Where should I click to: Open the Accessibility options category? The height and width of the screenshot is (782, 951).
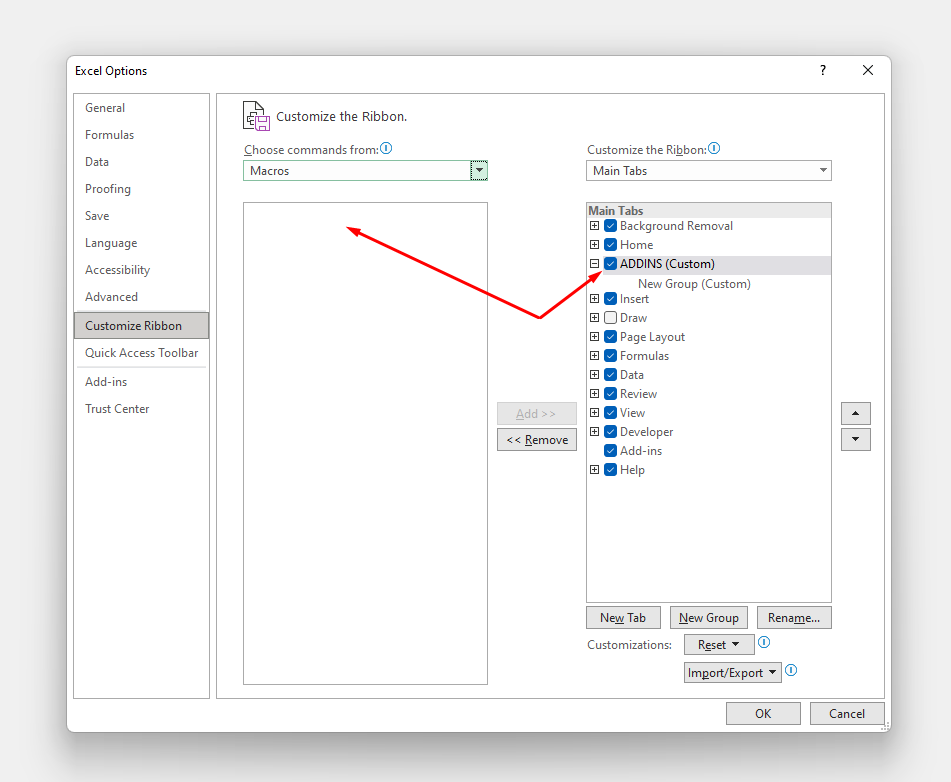141,270
